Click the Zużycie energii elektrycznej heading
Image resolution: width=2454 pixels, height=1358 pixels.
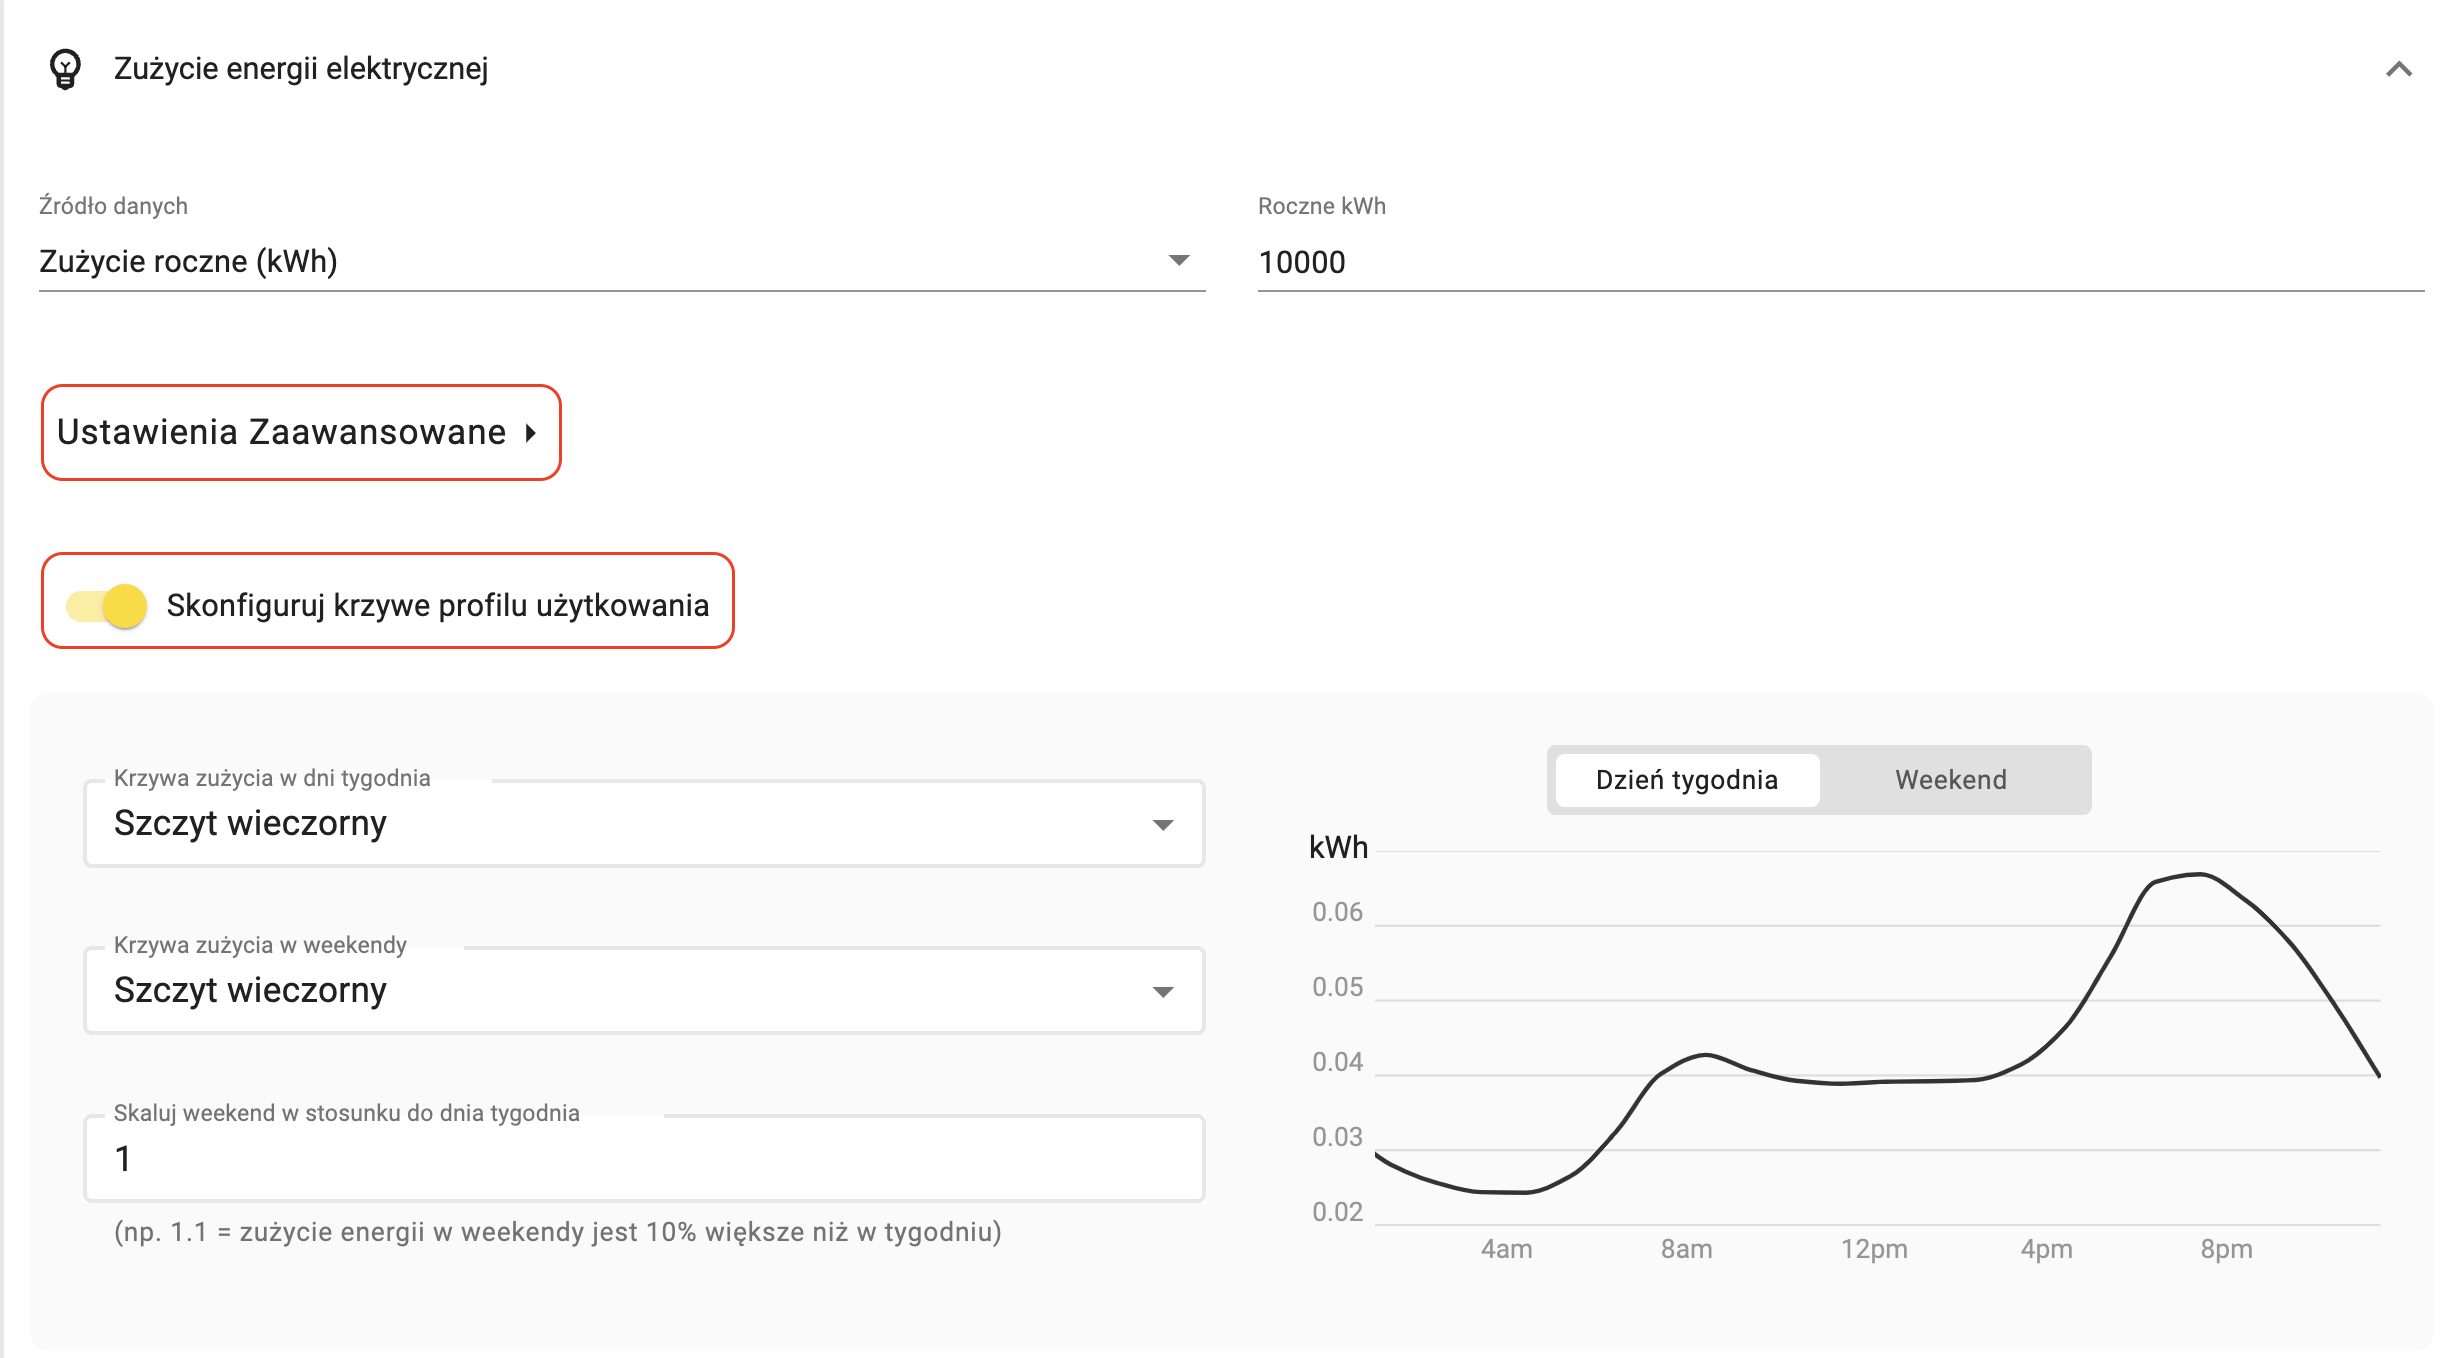[x=301, y=69]
